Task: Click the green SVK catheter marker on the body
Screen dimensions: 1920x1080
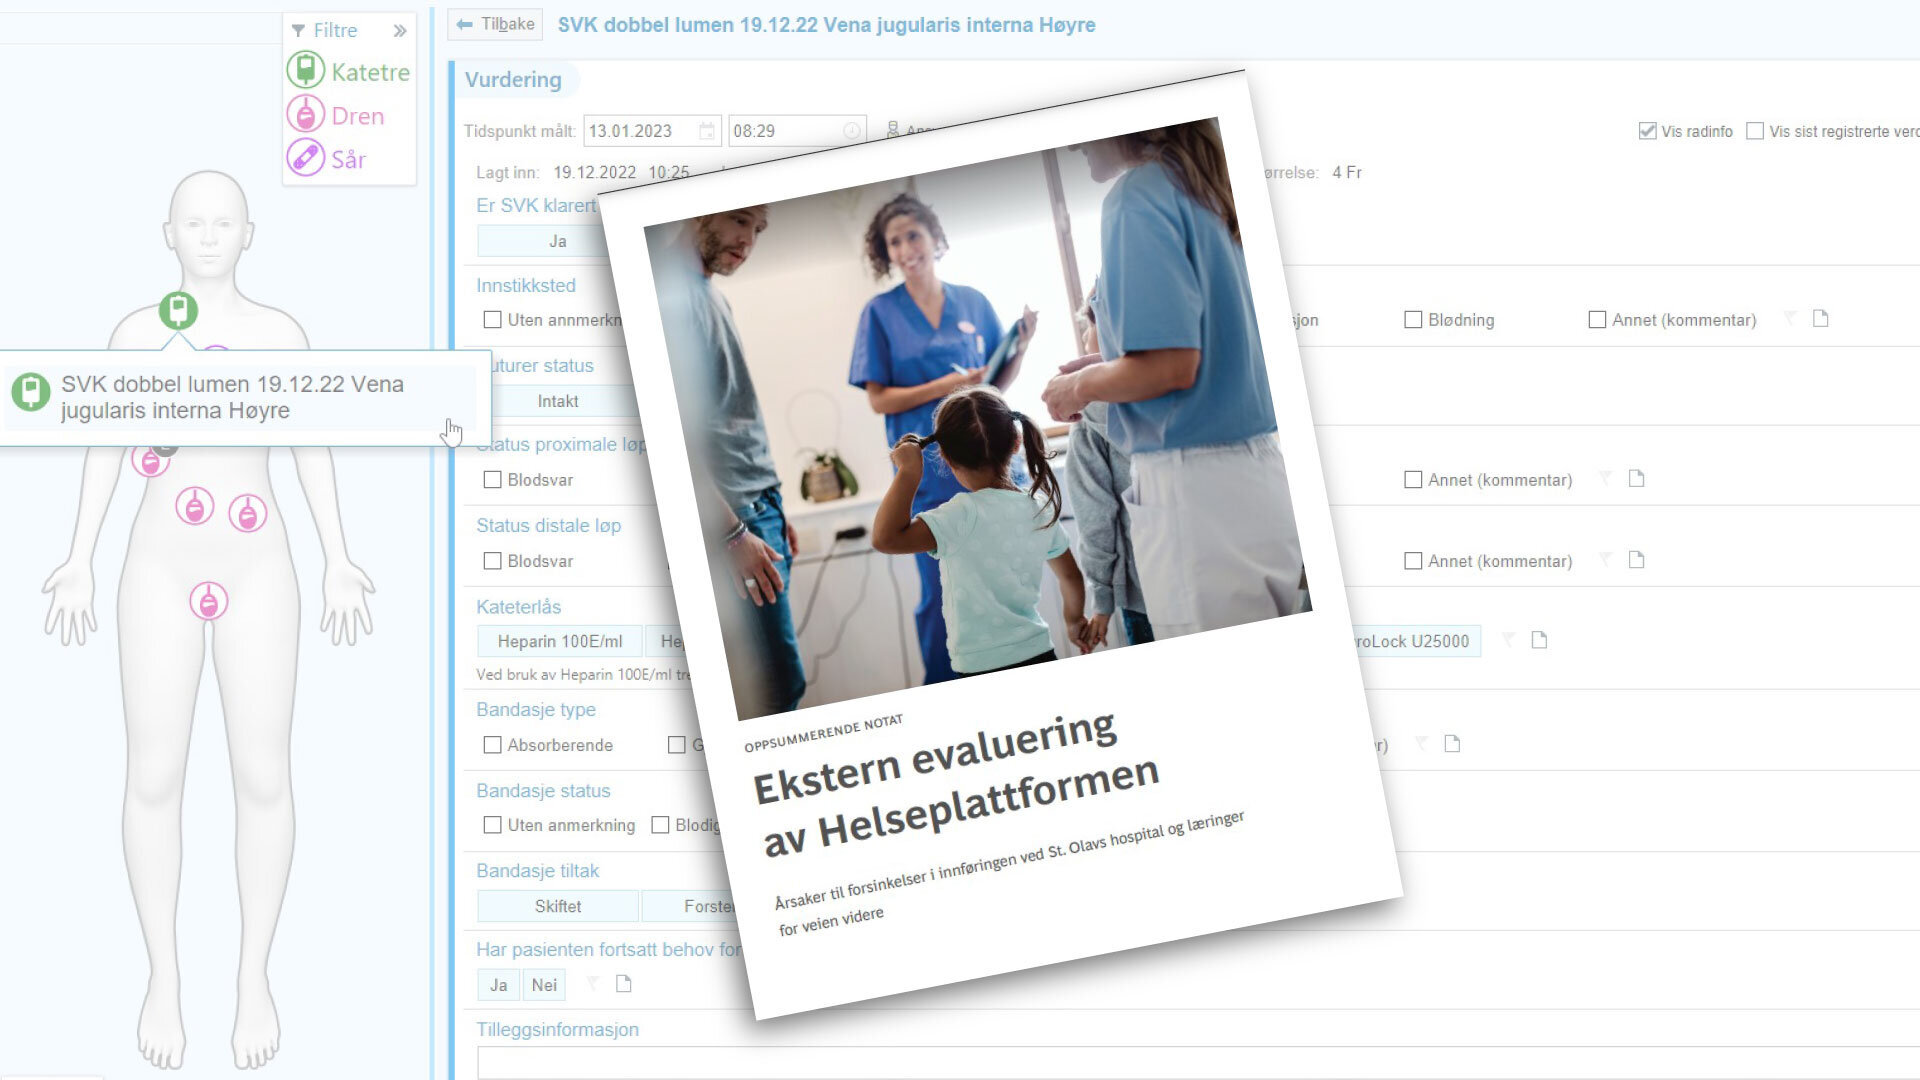Action: click(x=177, y=313)
